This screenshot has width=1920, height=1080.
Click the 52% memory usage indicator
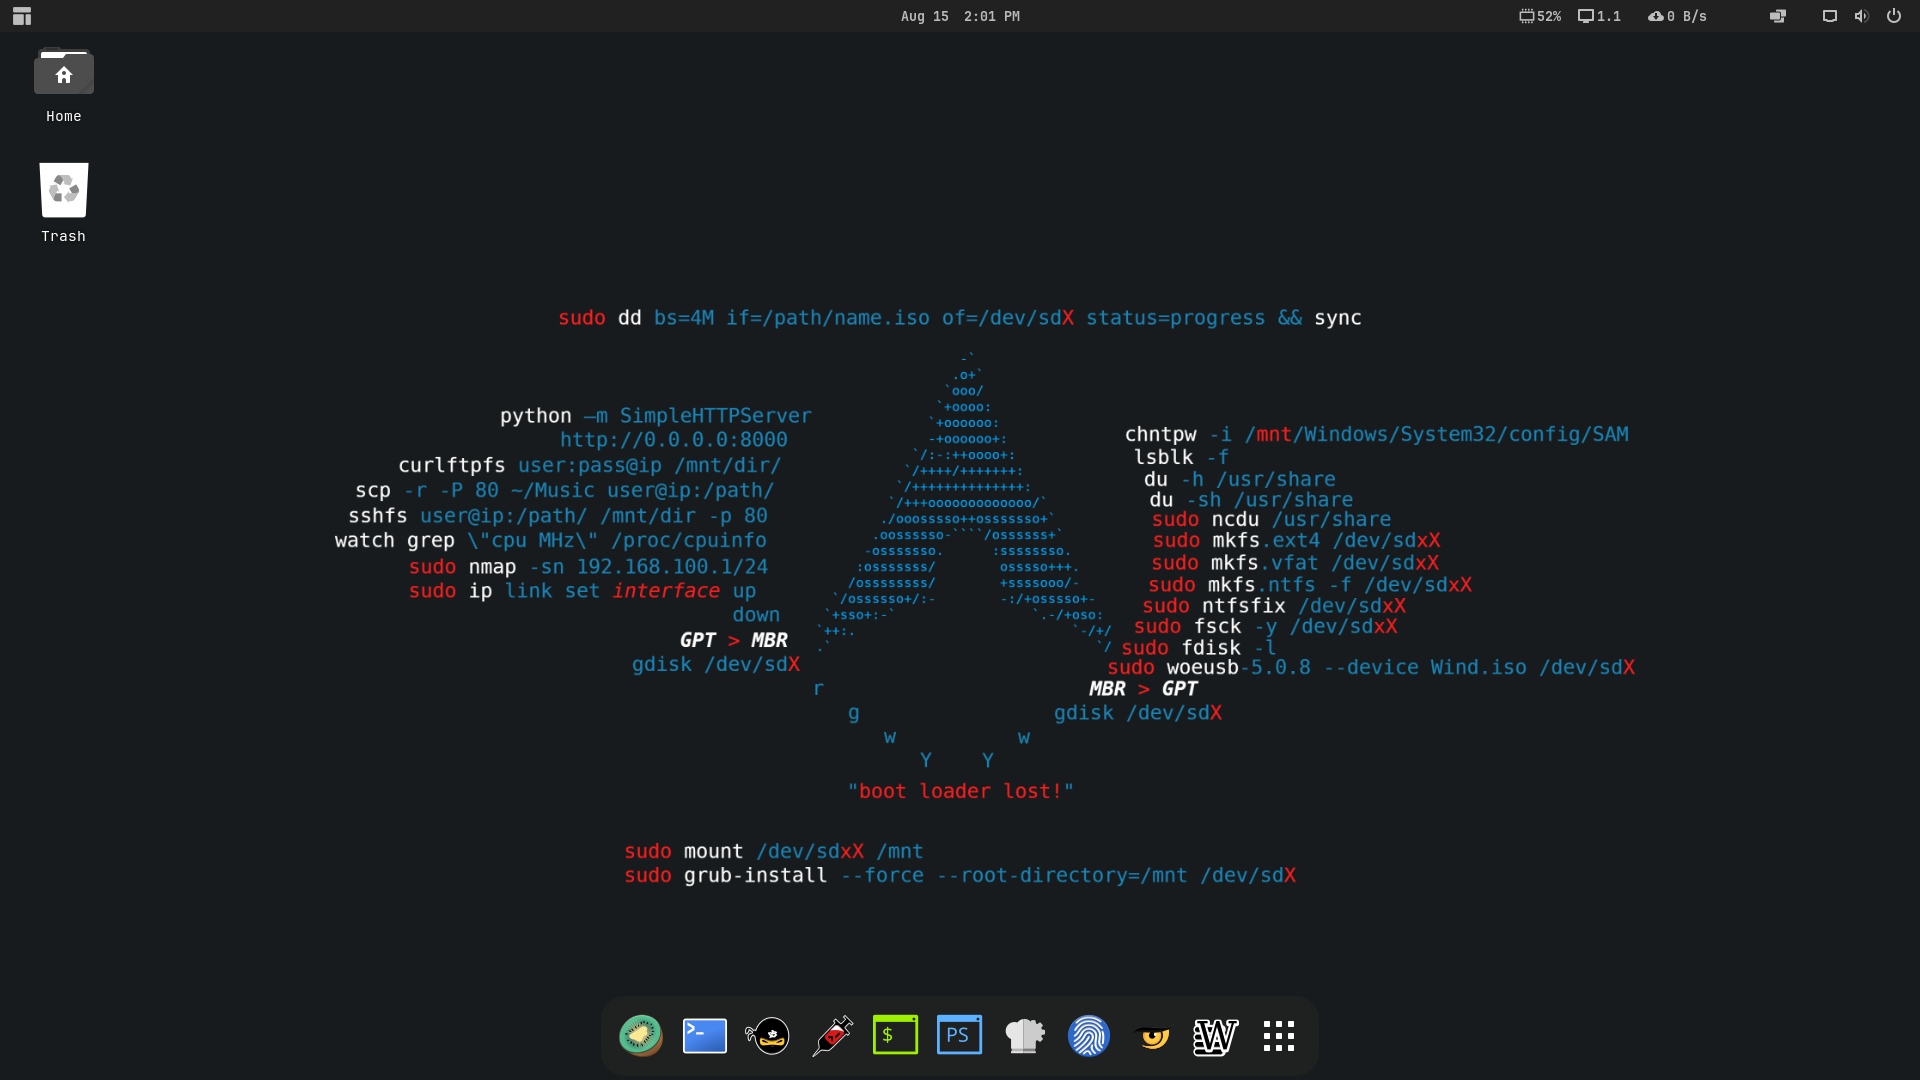(1540, 16)
